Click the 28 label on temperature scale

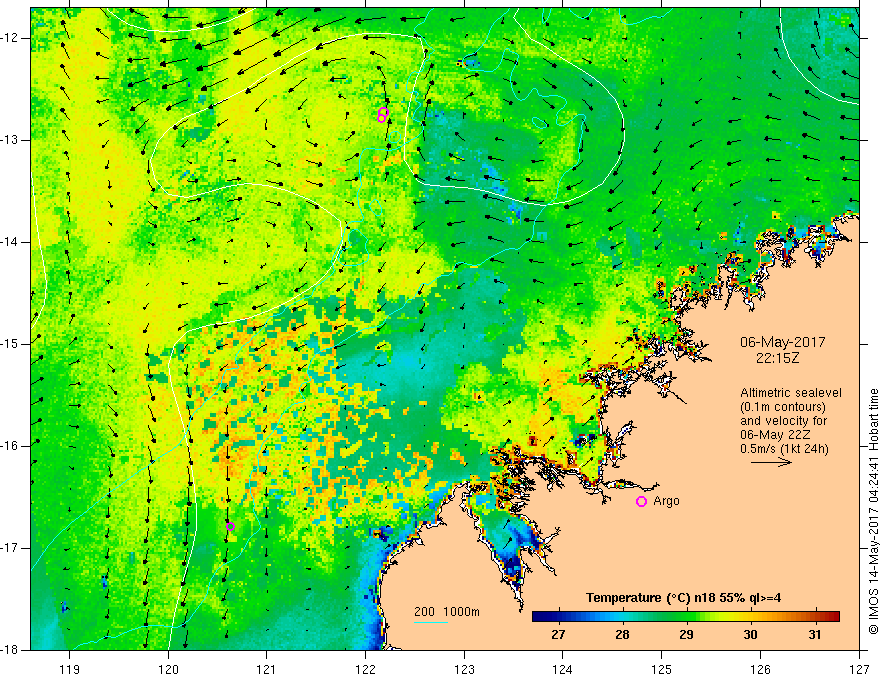pos(622,635)
